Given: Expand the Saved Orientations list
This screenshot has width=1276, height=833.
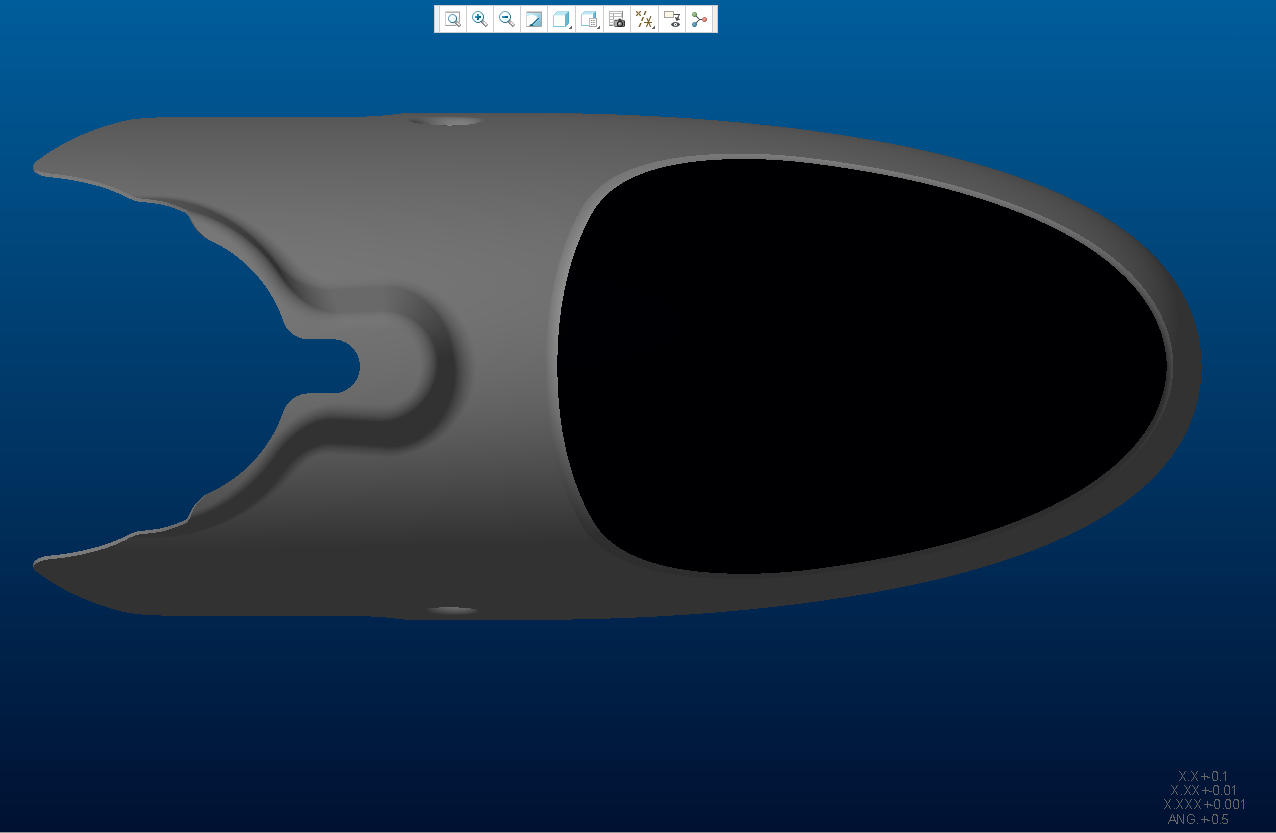Looking at the screenshot, I should 590,19.
